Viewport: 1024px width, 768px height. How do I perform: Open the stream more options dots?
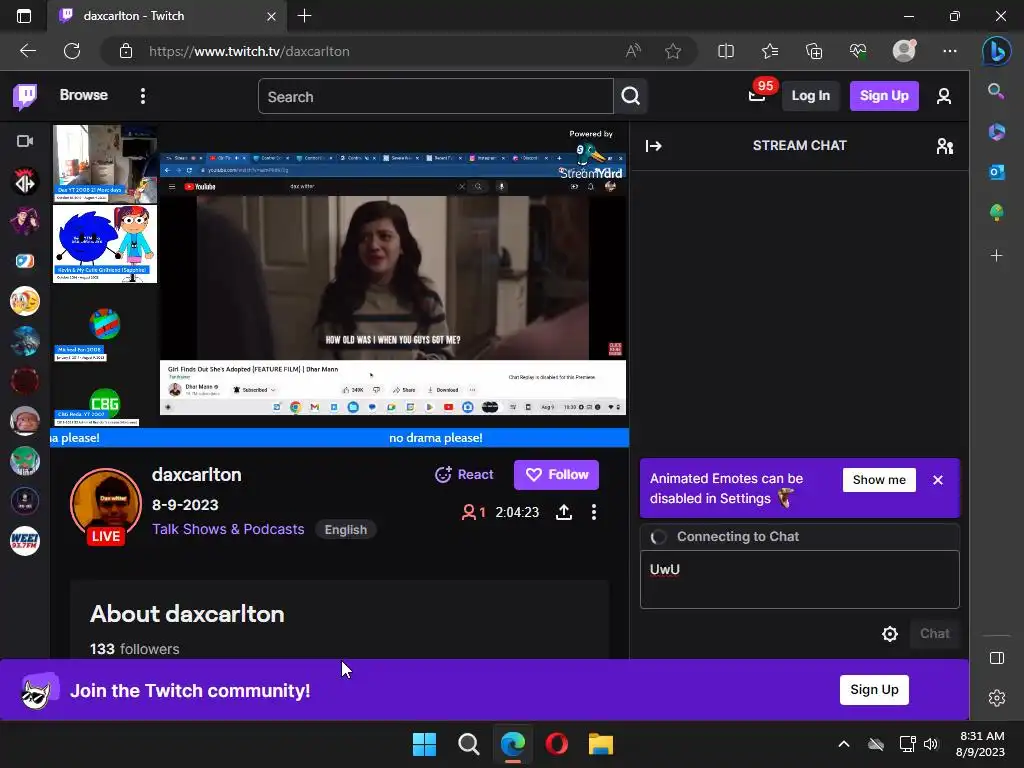tap(594, 512)
